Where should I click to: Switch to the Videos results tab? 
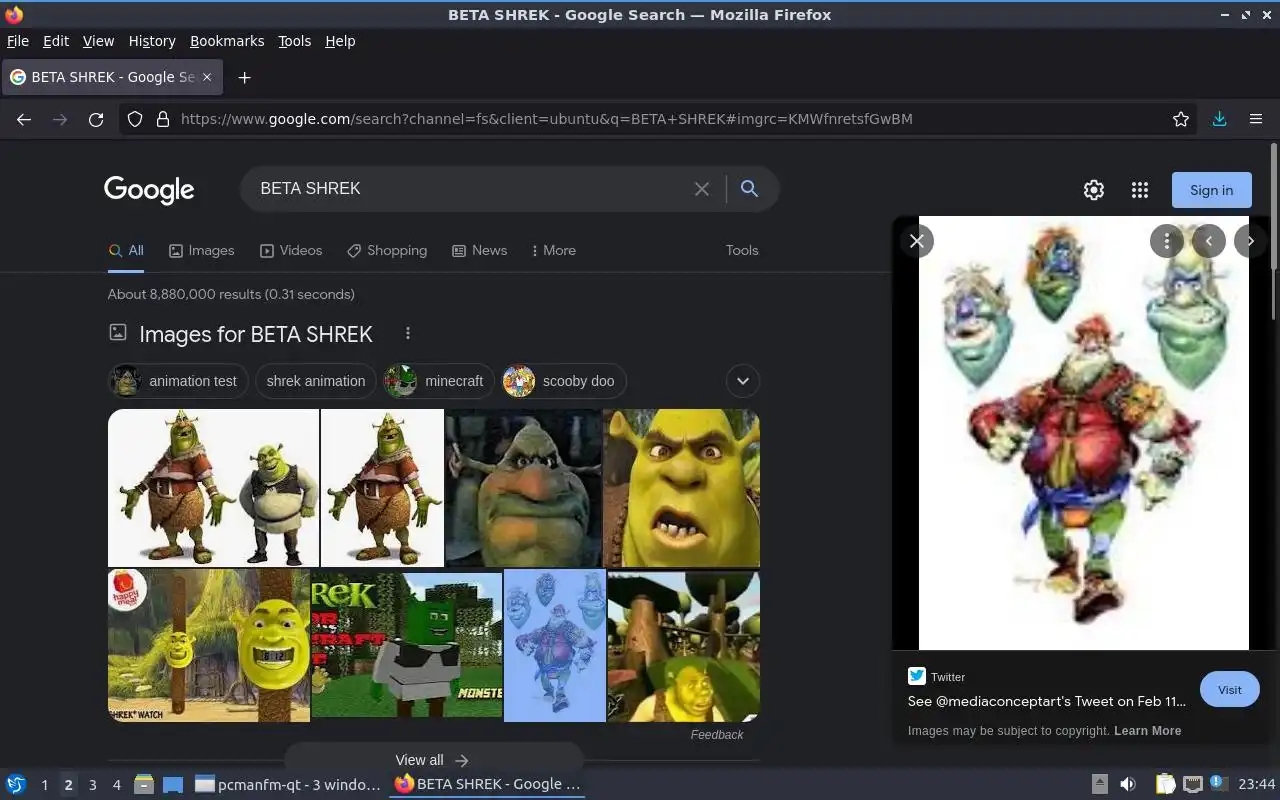pos(291,250)
